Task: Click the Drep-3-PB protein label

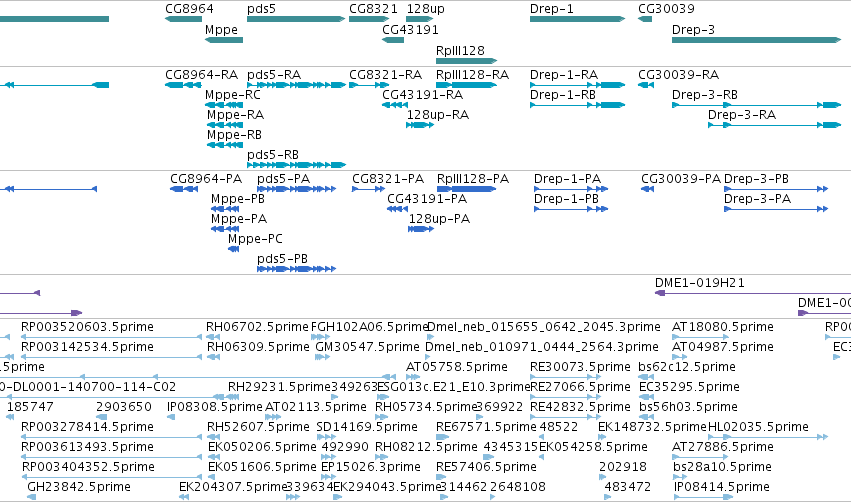Action: (757, 179)
